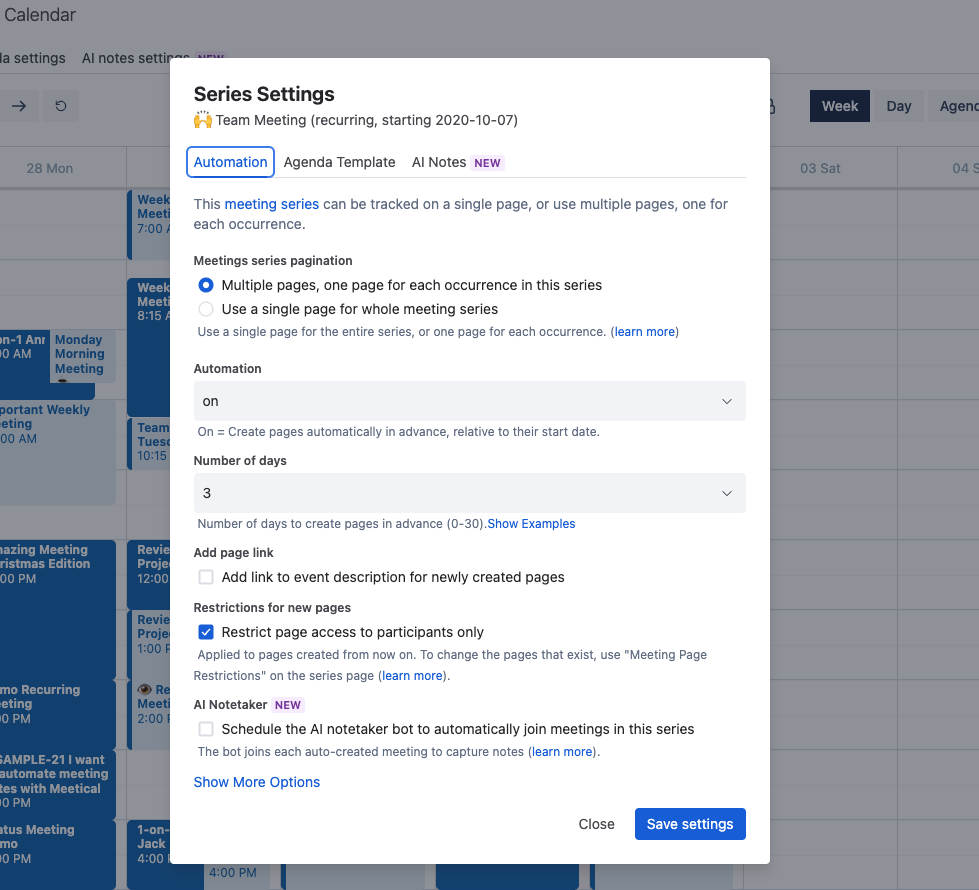Open the Automation on/off dropdown
979x890 pixels.
(x=470, y=401)
